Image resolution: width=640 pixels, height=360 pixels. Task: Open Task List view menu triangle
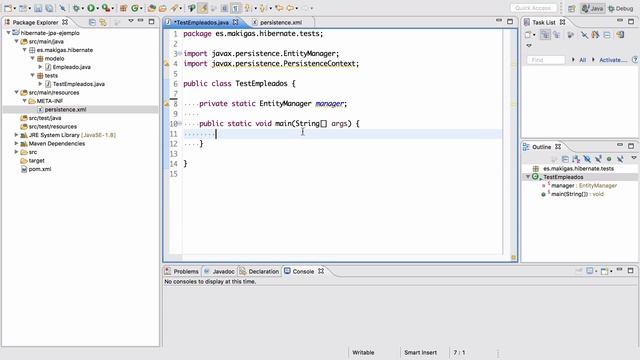coord(529,46)
